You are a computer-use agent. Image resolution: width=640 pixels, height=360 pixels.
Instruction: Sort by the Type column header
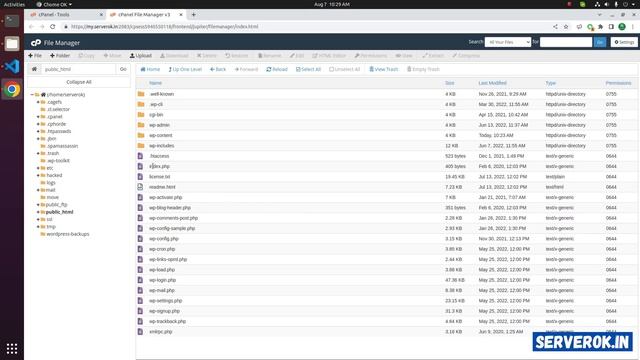[x=551, y=83]
